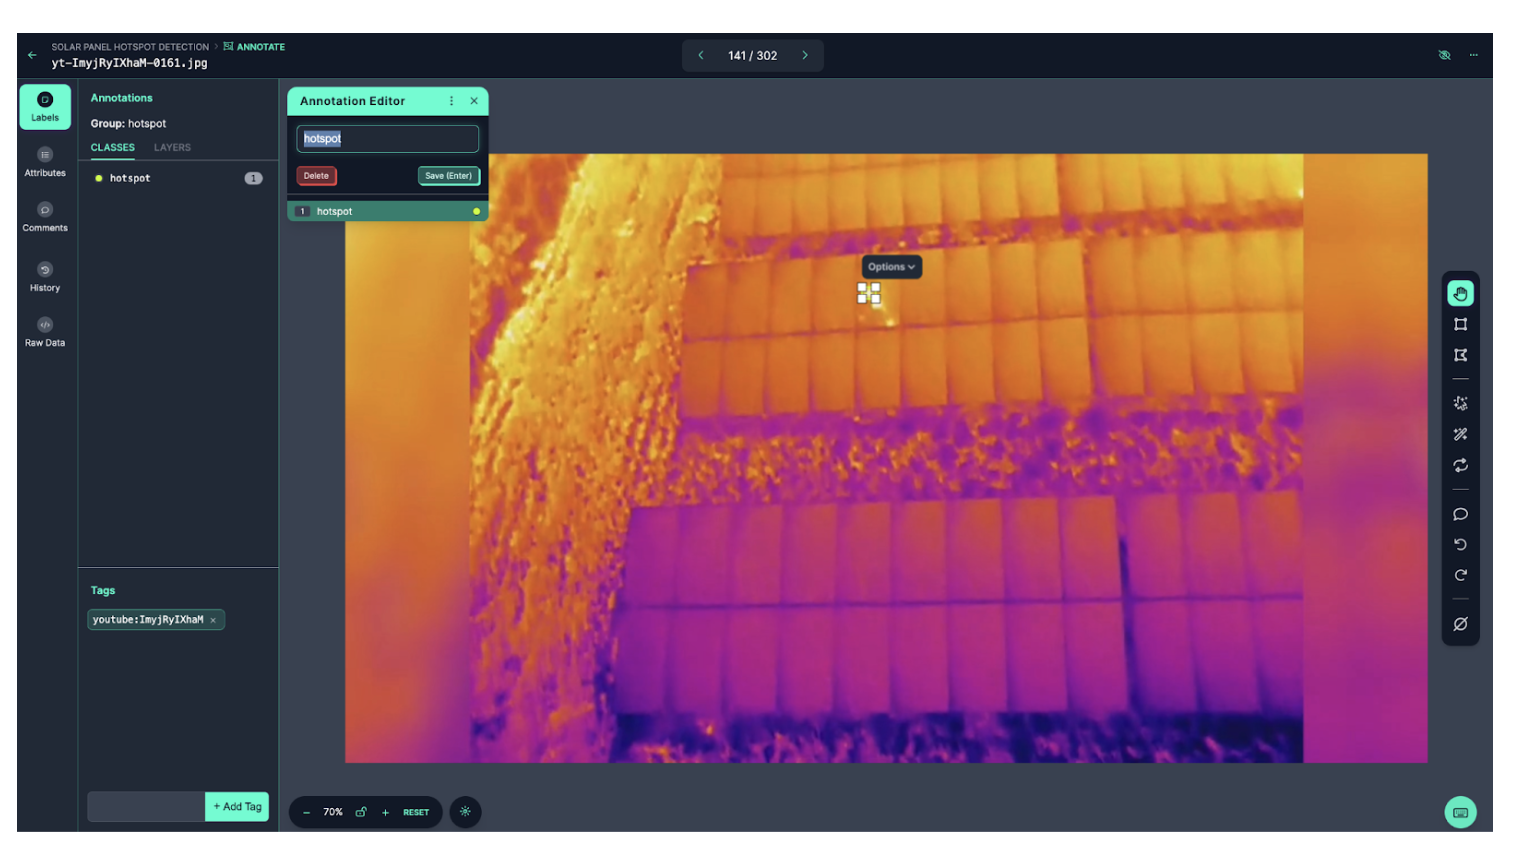Screen dimensions: 1522x858
Task: Open the Annotation Editor three-dot menu
Action: (x=451, y=101)
